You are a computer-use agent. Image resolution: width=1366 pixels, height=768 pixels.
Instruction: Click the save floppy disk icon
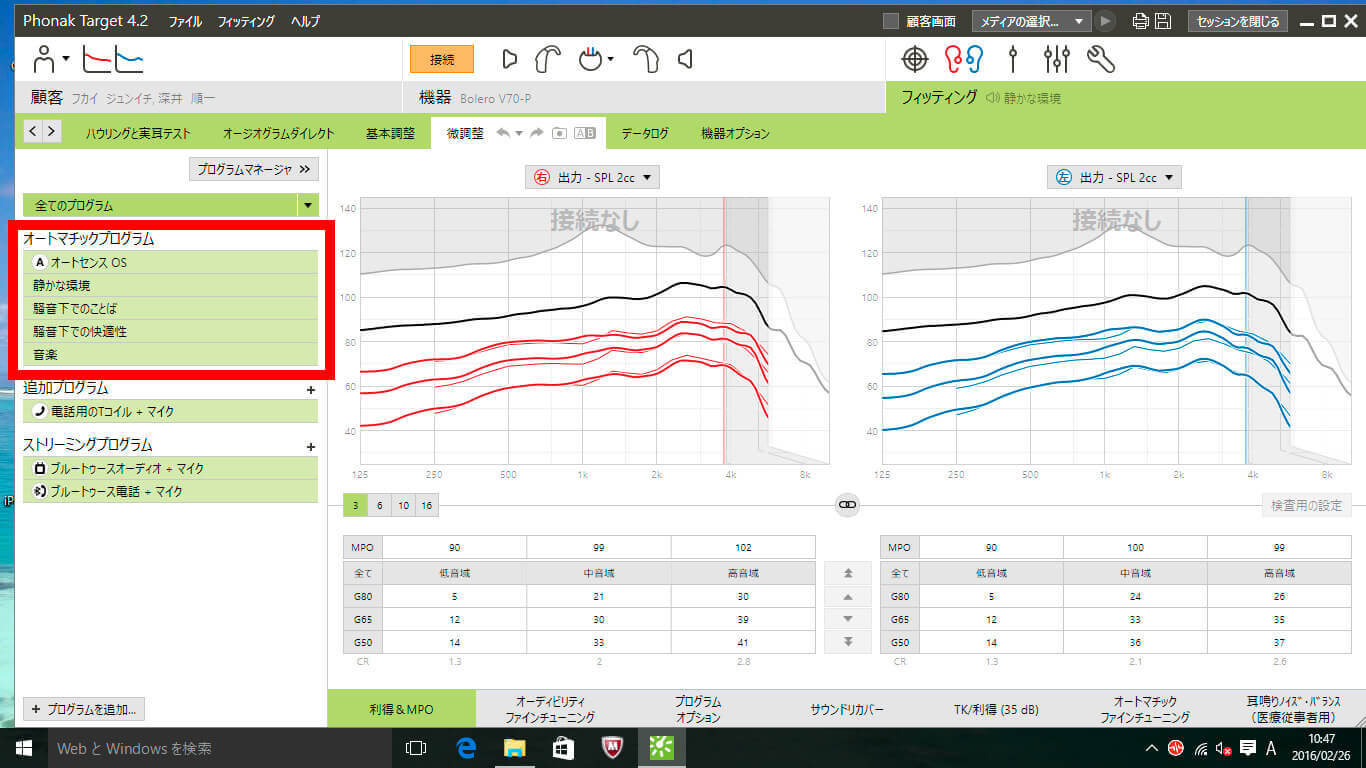click(1164, 21)
